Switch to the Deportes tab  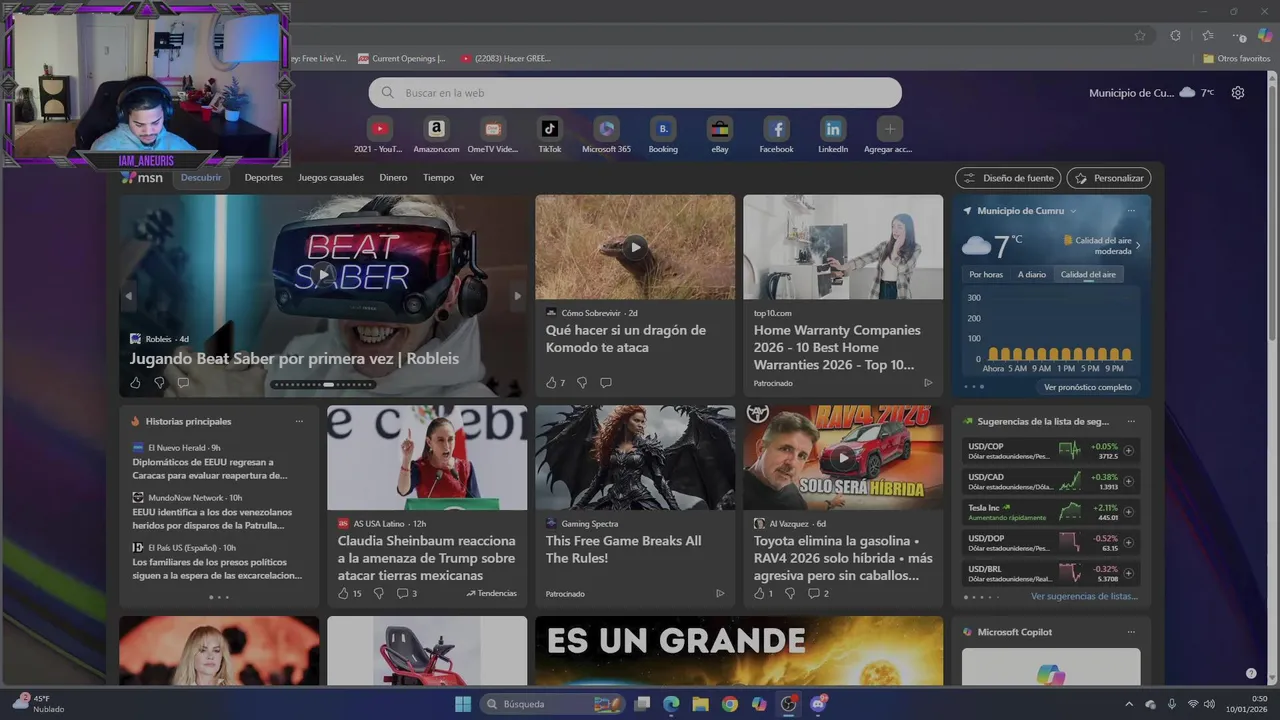pyautogui.click(x=264, y=178)
